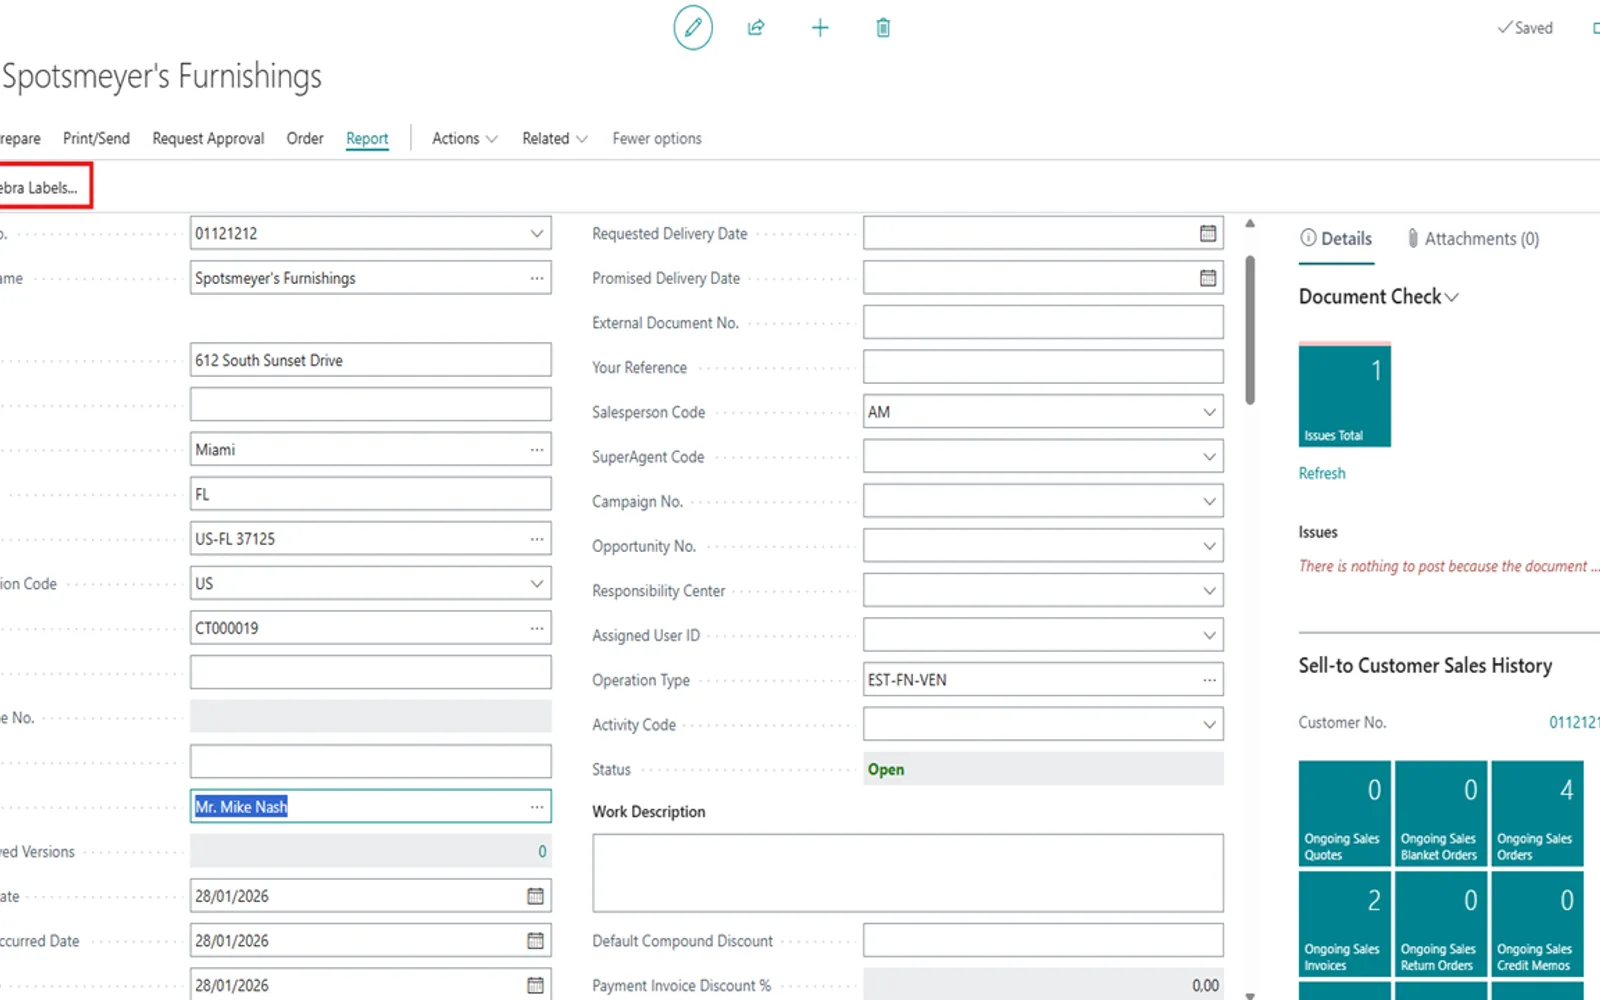Click the Default Compound Discount field
Image resolution: width=1600 pixels, height=1000 pixels.
[x=1043, y=940]
